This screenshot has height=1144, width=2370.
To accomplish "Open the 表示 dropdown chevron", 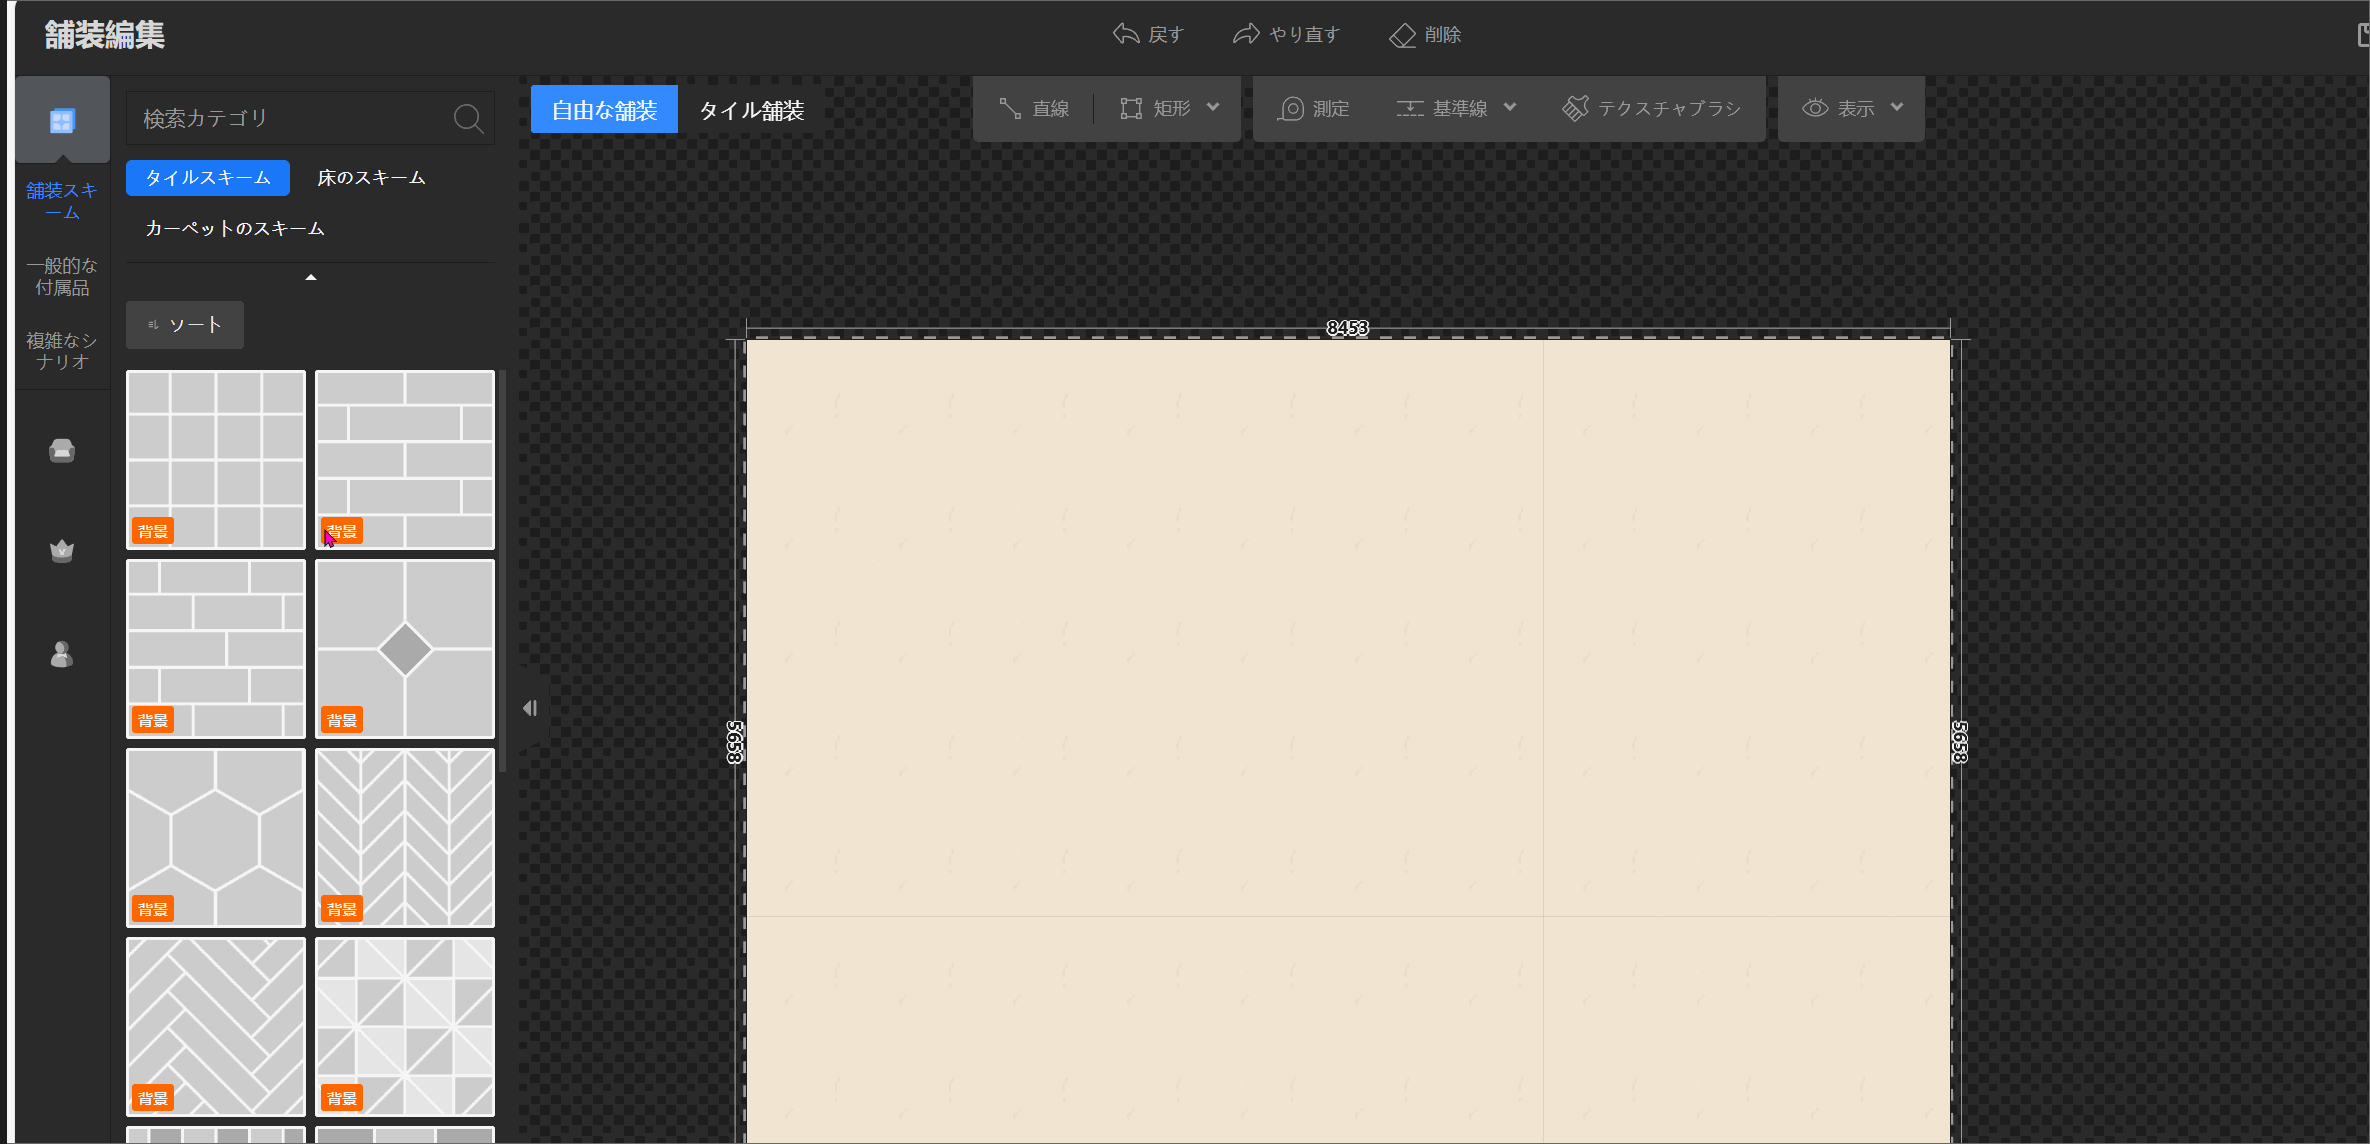I will [1897, 107].
